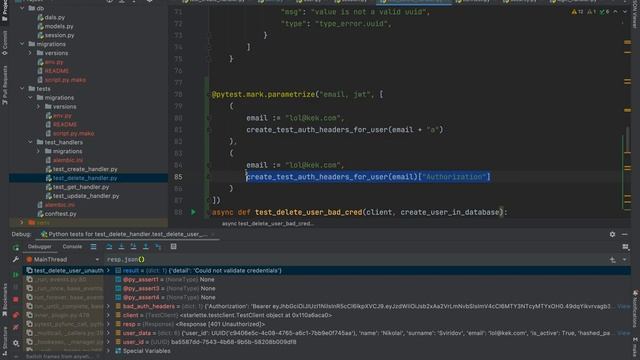
Task: Open debugger wrench settings icon
Action: (x=16, y=260)
